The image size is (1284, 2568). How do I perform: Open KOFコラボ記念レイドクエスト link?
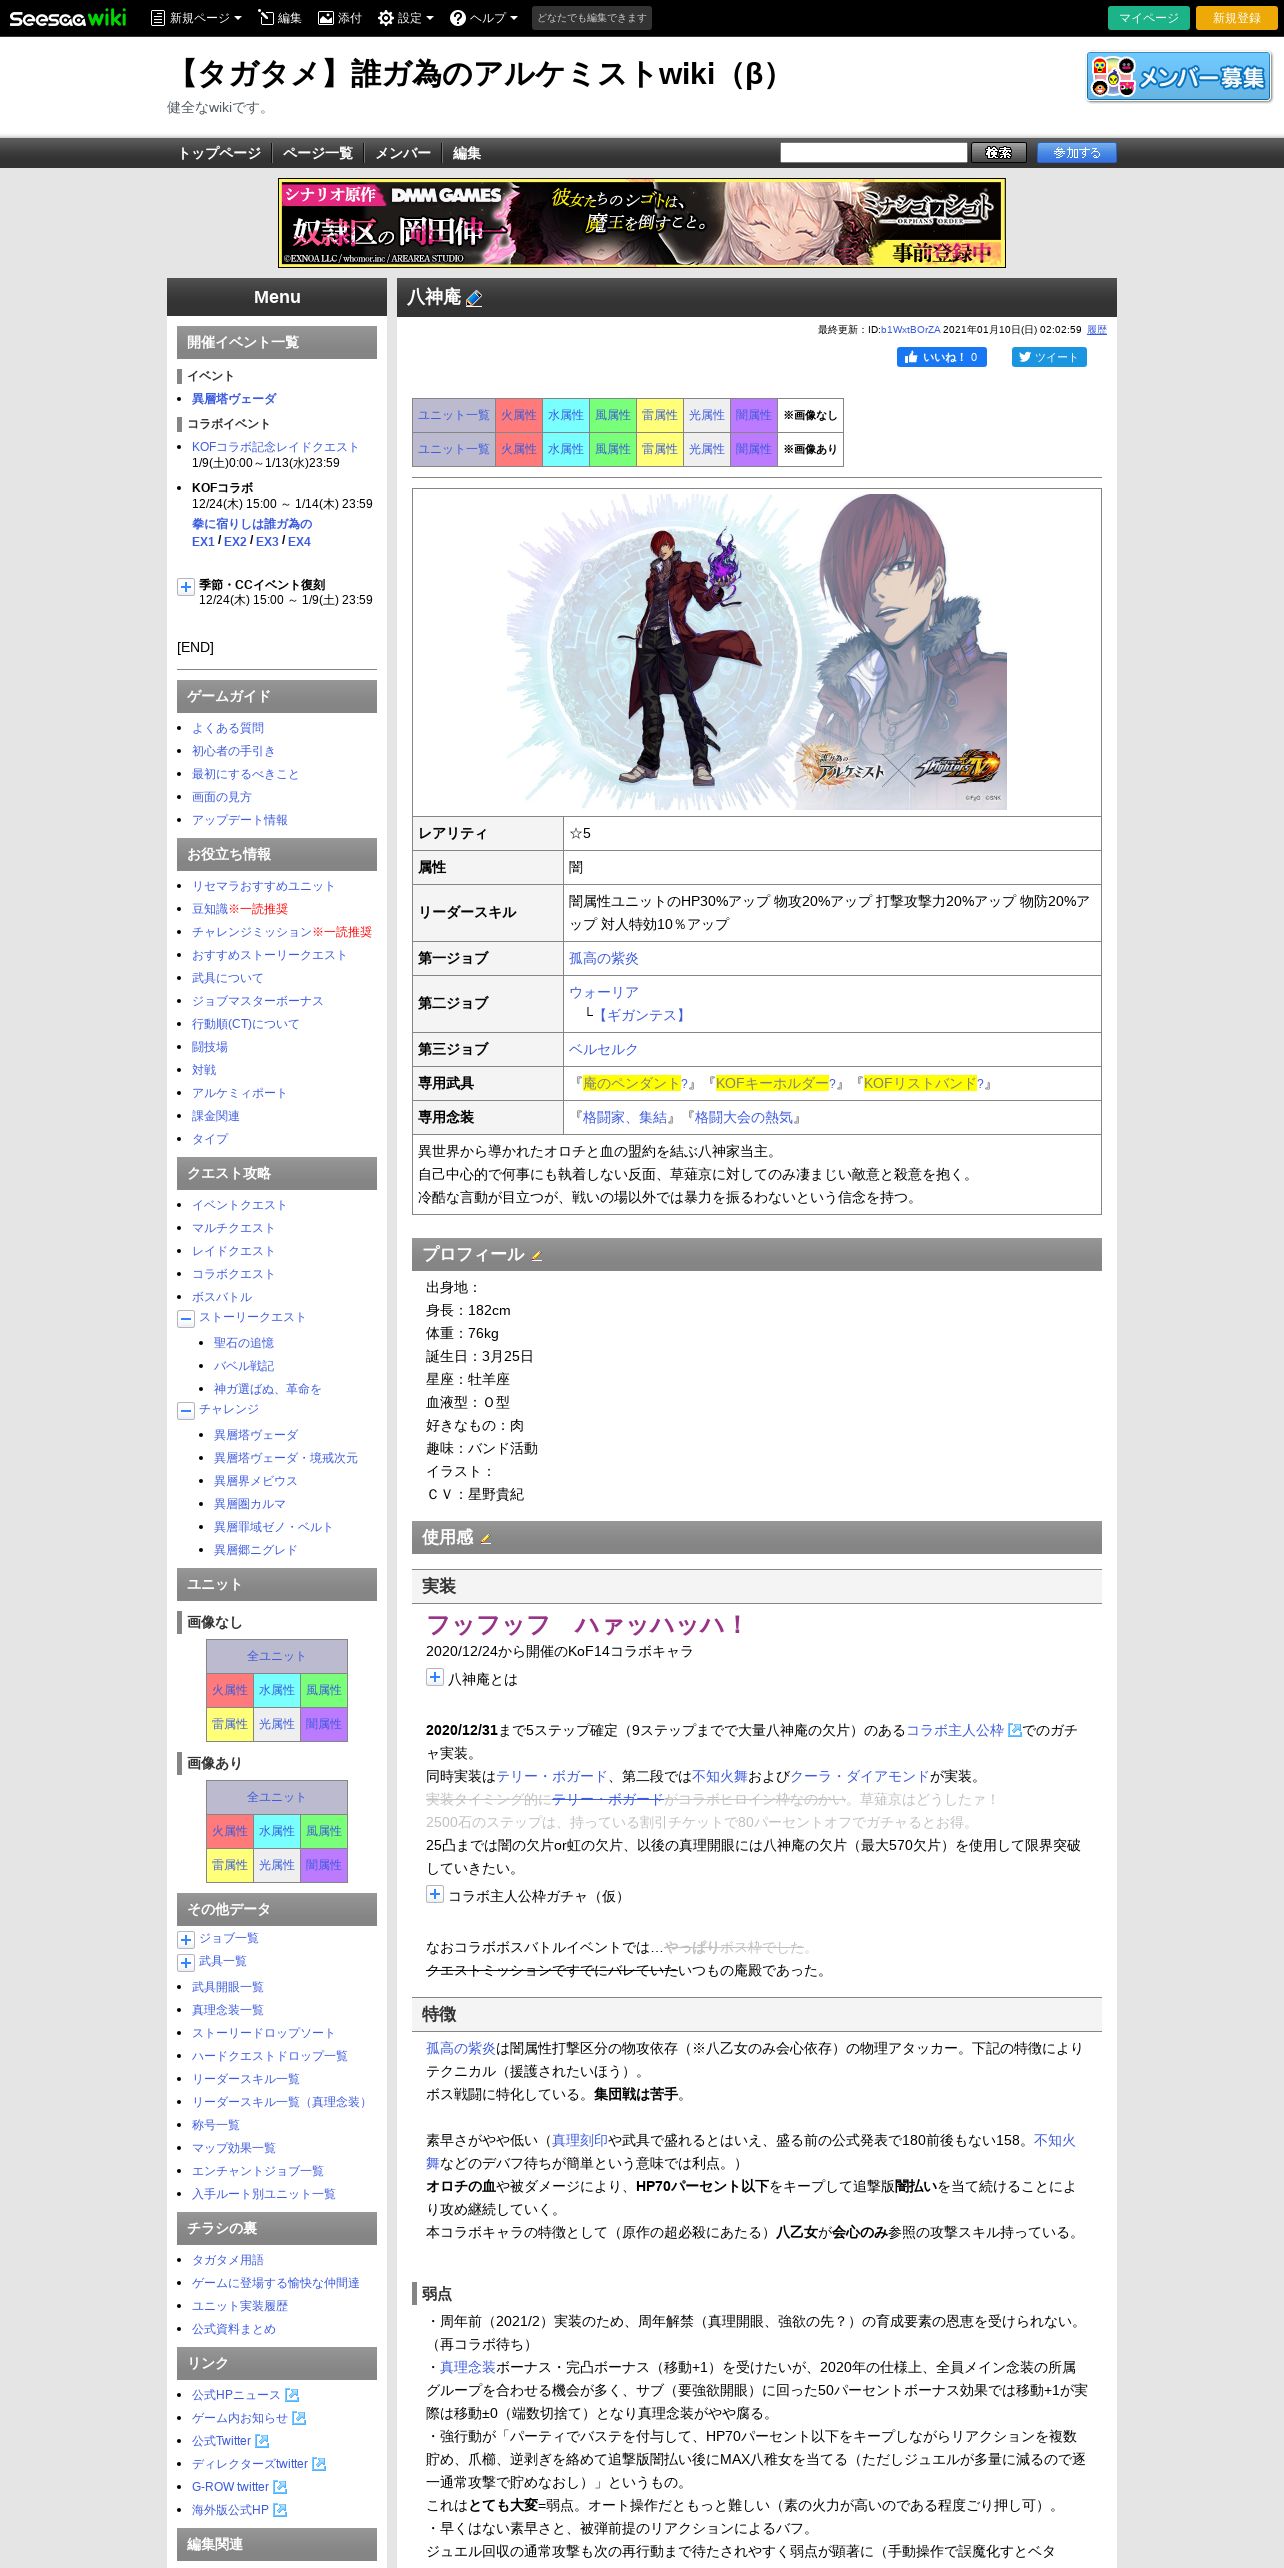(x=275, y=447)
